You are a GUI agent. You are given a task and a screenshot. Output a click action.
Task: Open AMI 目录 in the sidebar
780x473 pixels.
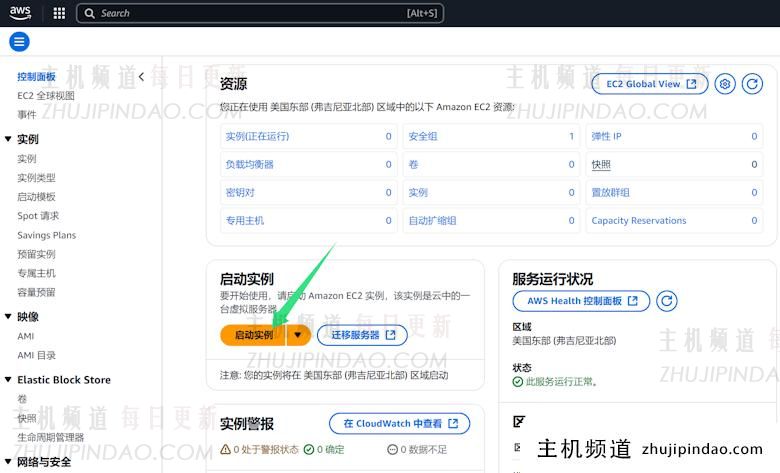click(x=36, y=355)
